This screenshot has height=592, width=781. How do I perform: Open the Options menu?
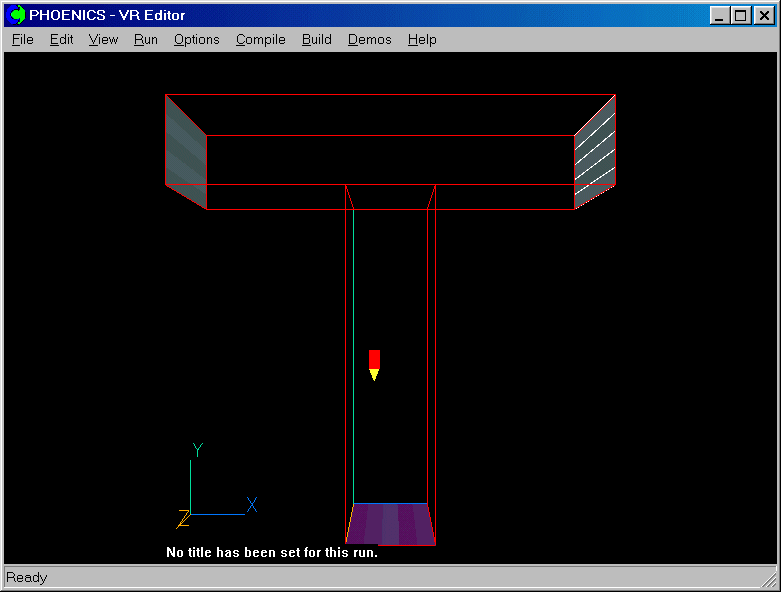tap(196, 40)
